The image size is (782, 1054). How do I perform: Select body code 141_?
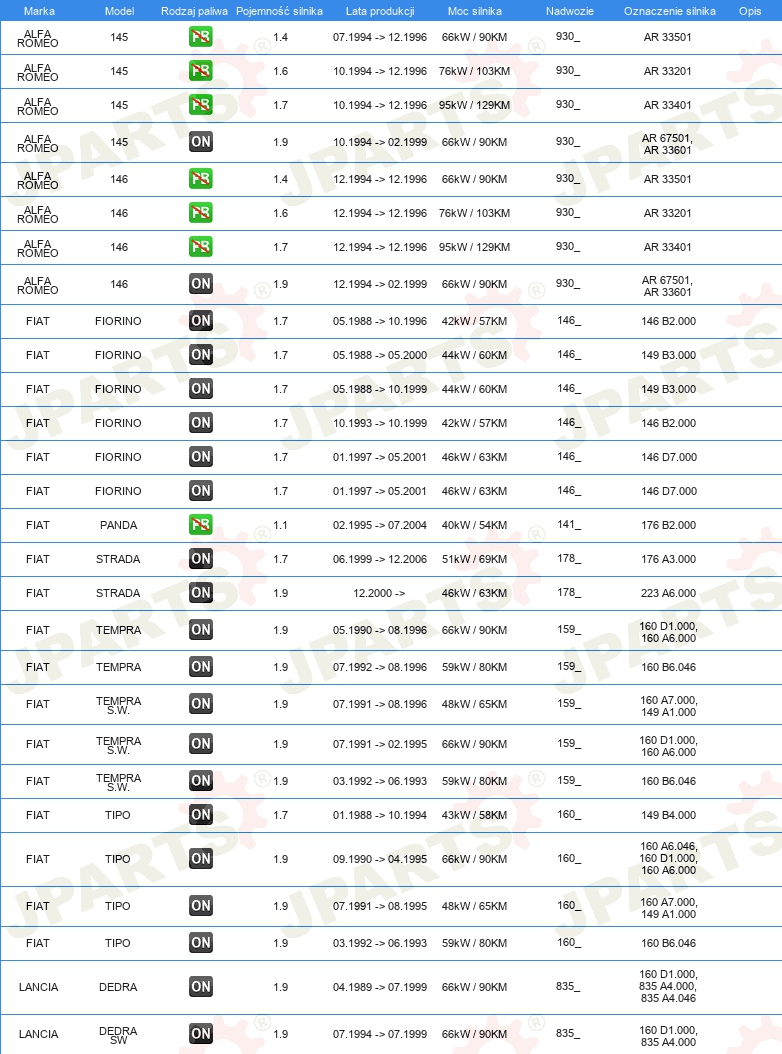point(568,524)
